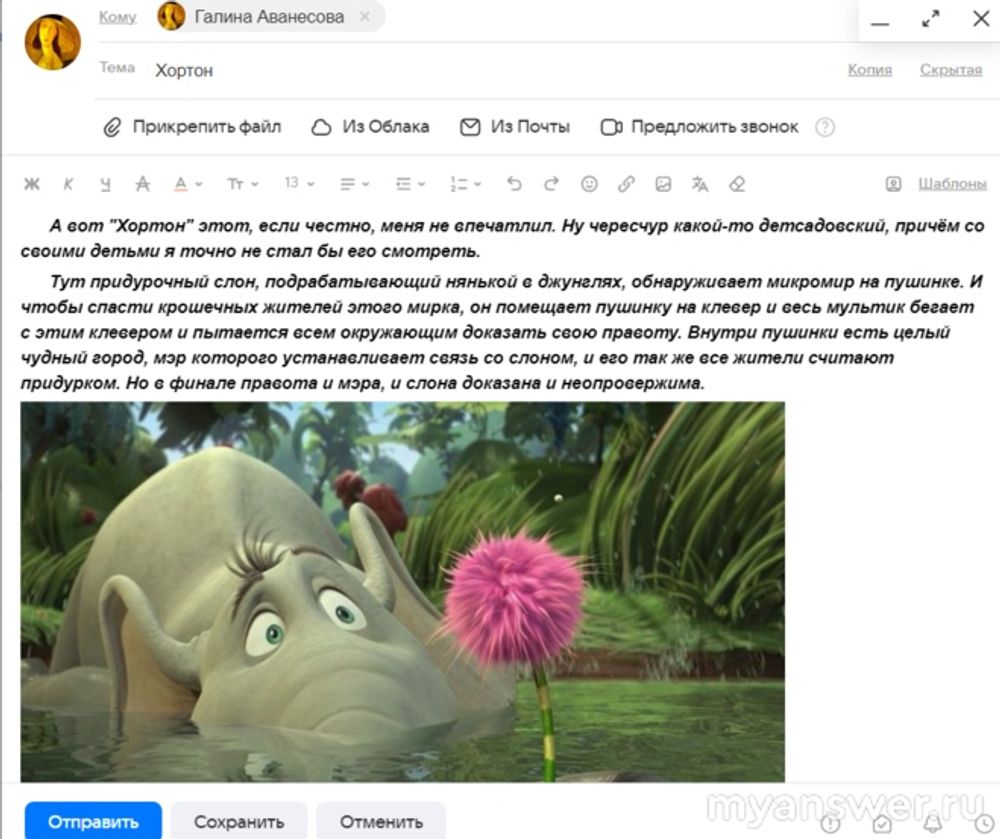Open the font size 13 dropdown
The width and height of the screenshot is (1000, 839).
(298, 184)
